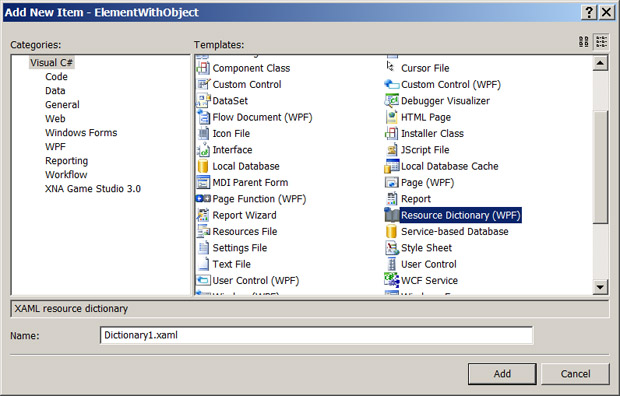The image size is (620, 396).
Task: Select the Debugger Visualizer icon
Action: click(391, 100)
